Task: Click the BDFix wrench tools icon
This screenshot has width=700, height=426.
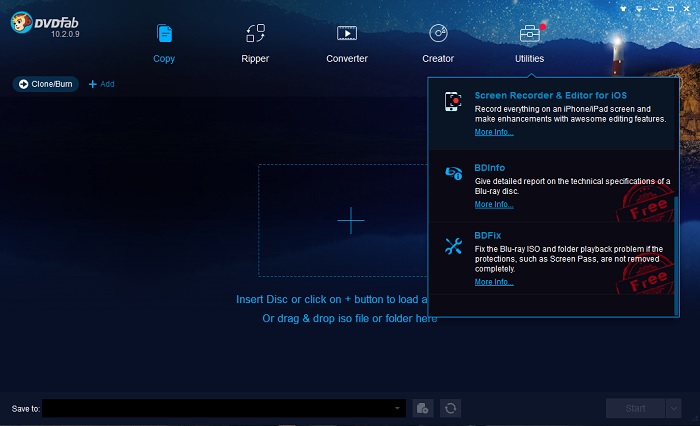Action: click(x=453, y=246)
